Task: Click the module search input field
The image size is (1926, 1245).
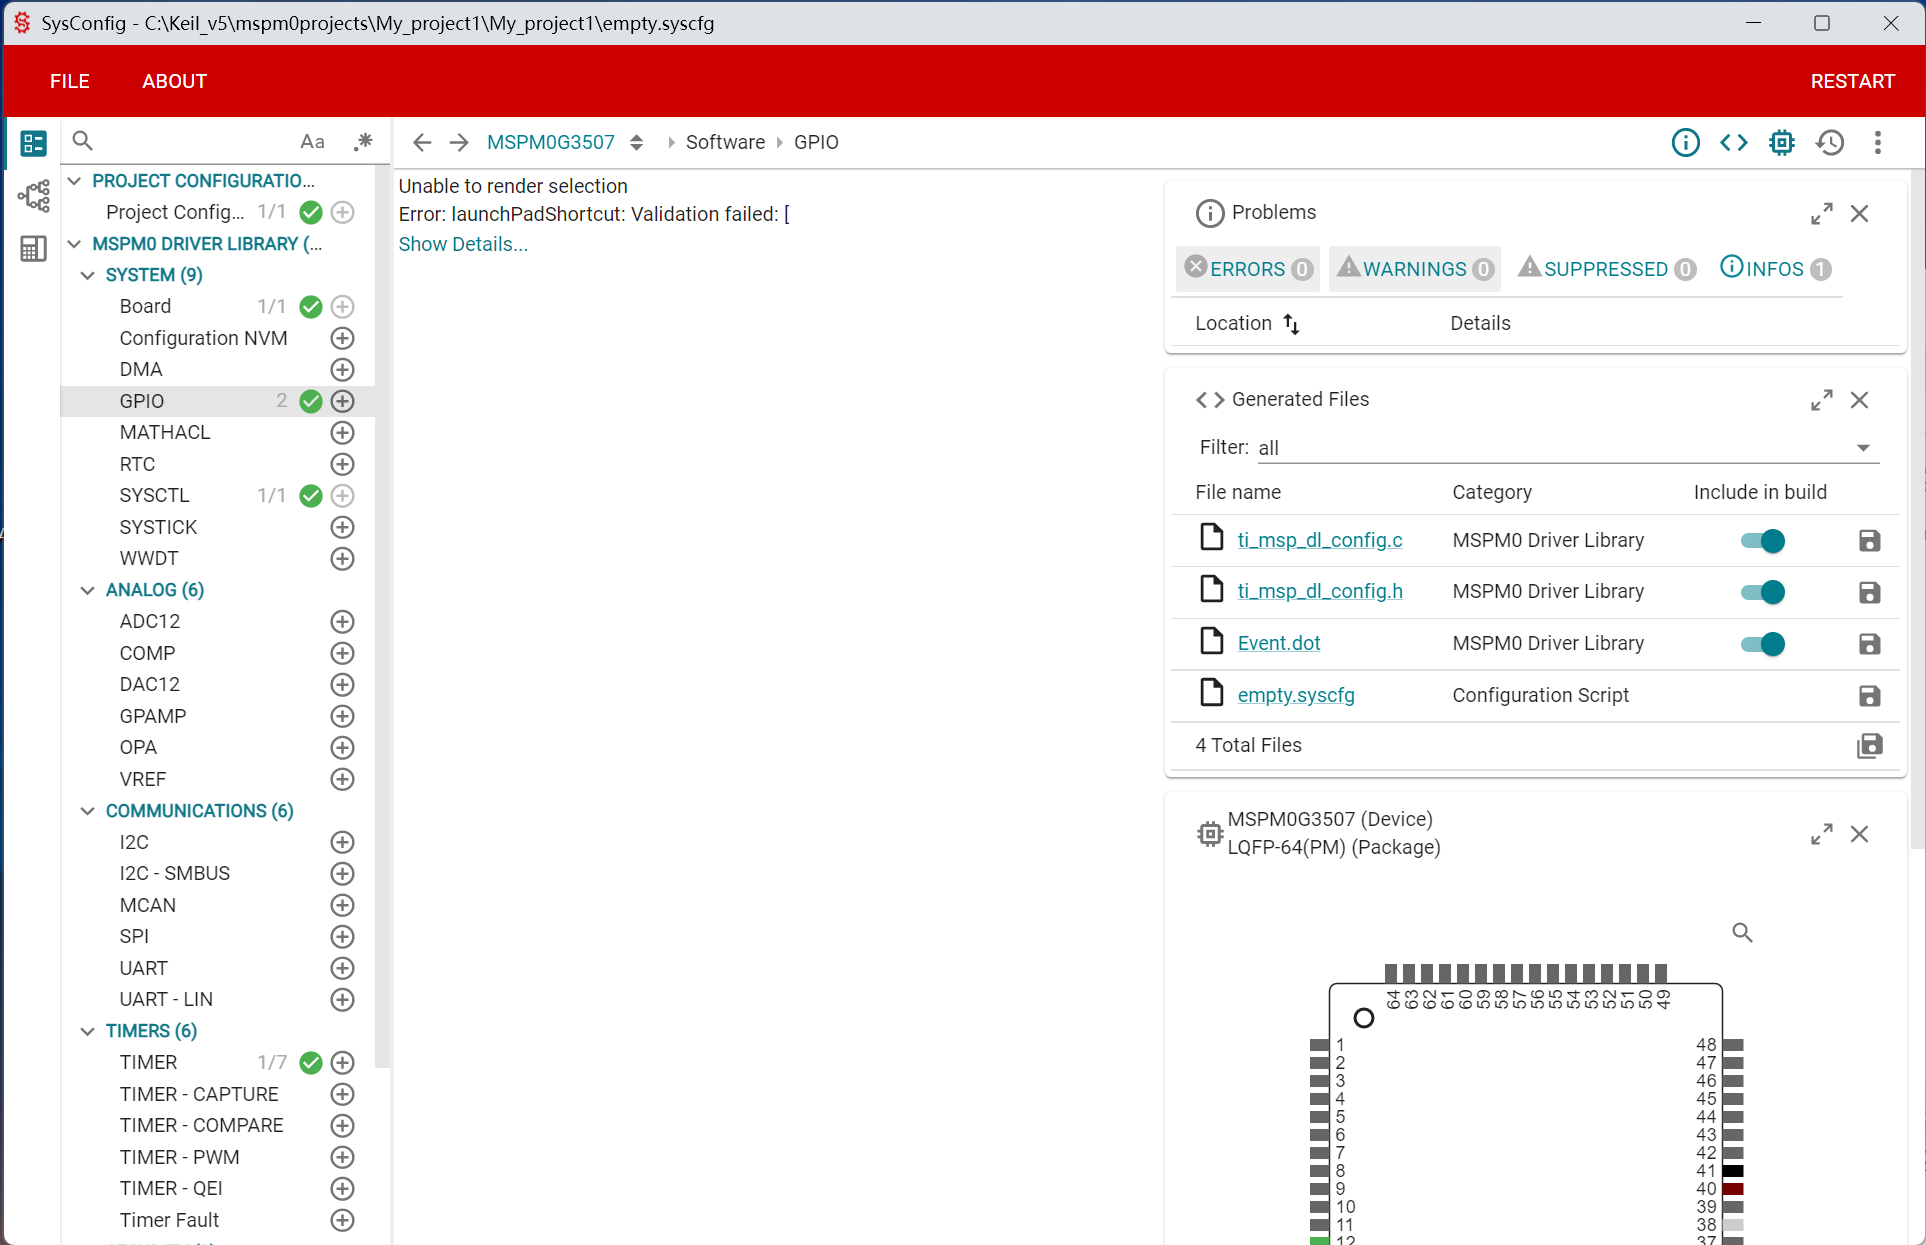Action: [190, 142]
